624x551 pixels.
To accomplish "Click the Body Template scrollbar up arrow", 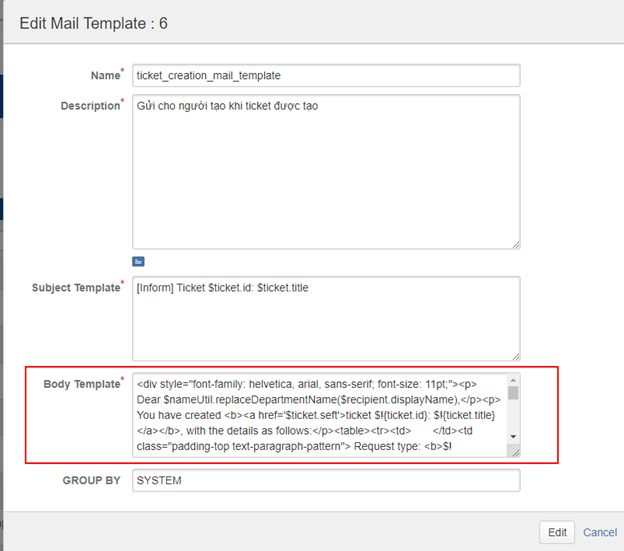I will coord(513,380).
